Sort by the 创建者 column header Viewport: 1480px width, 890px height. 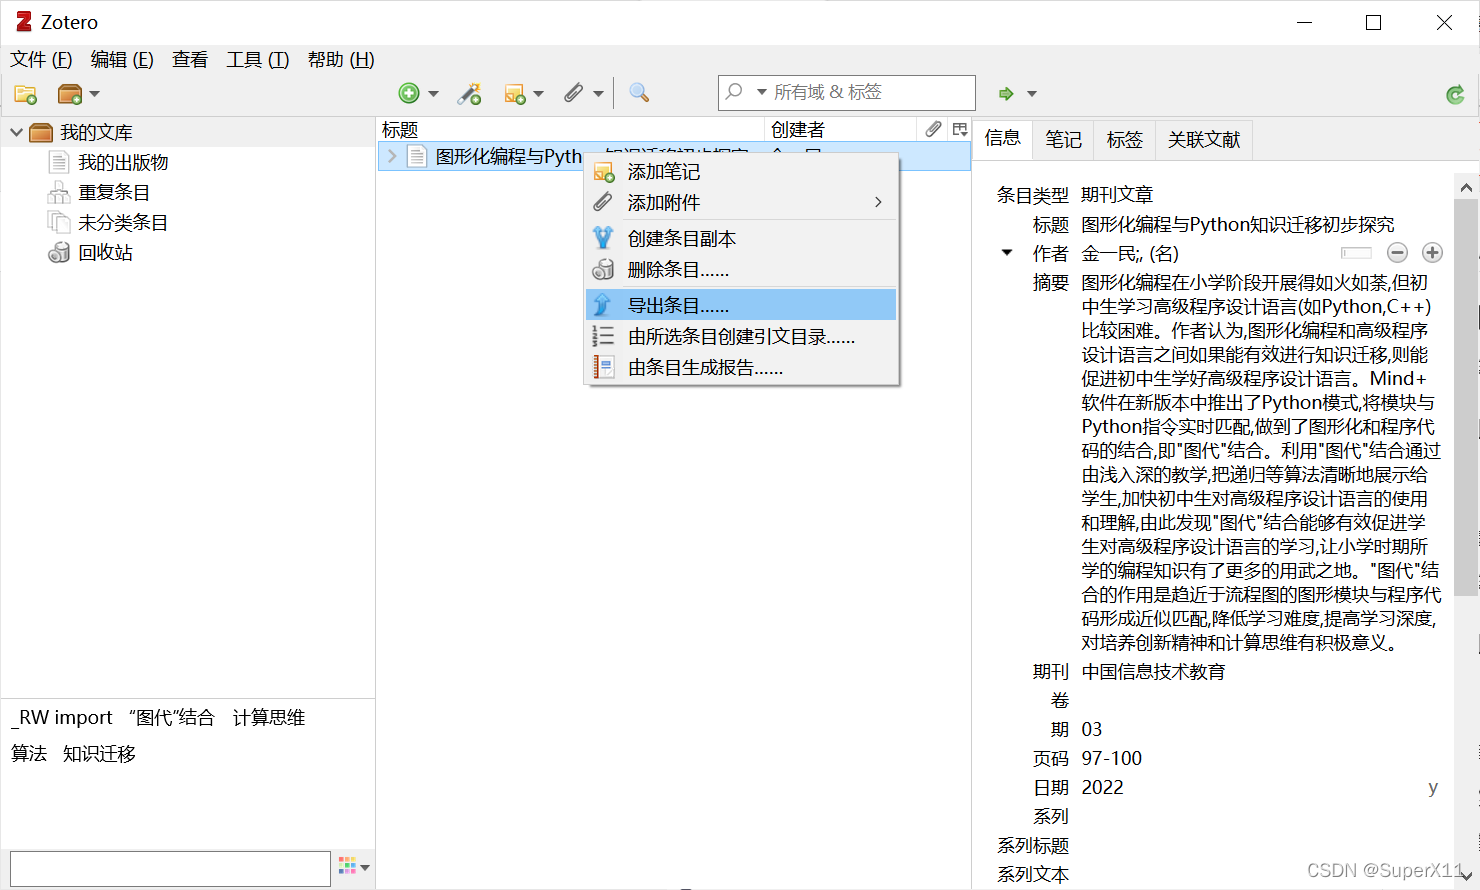[x=841, y=129]
